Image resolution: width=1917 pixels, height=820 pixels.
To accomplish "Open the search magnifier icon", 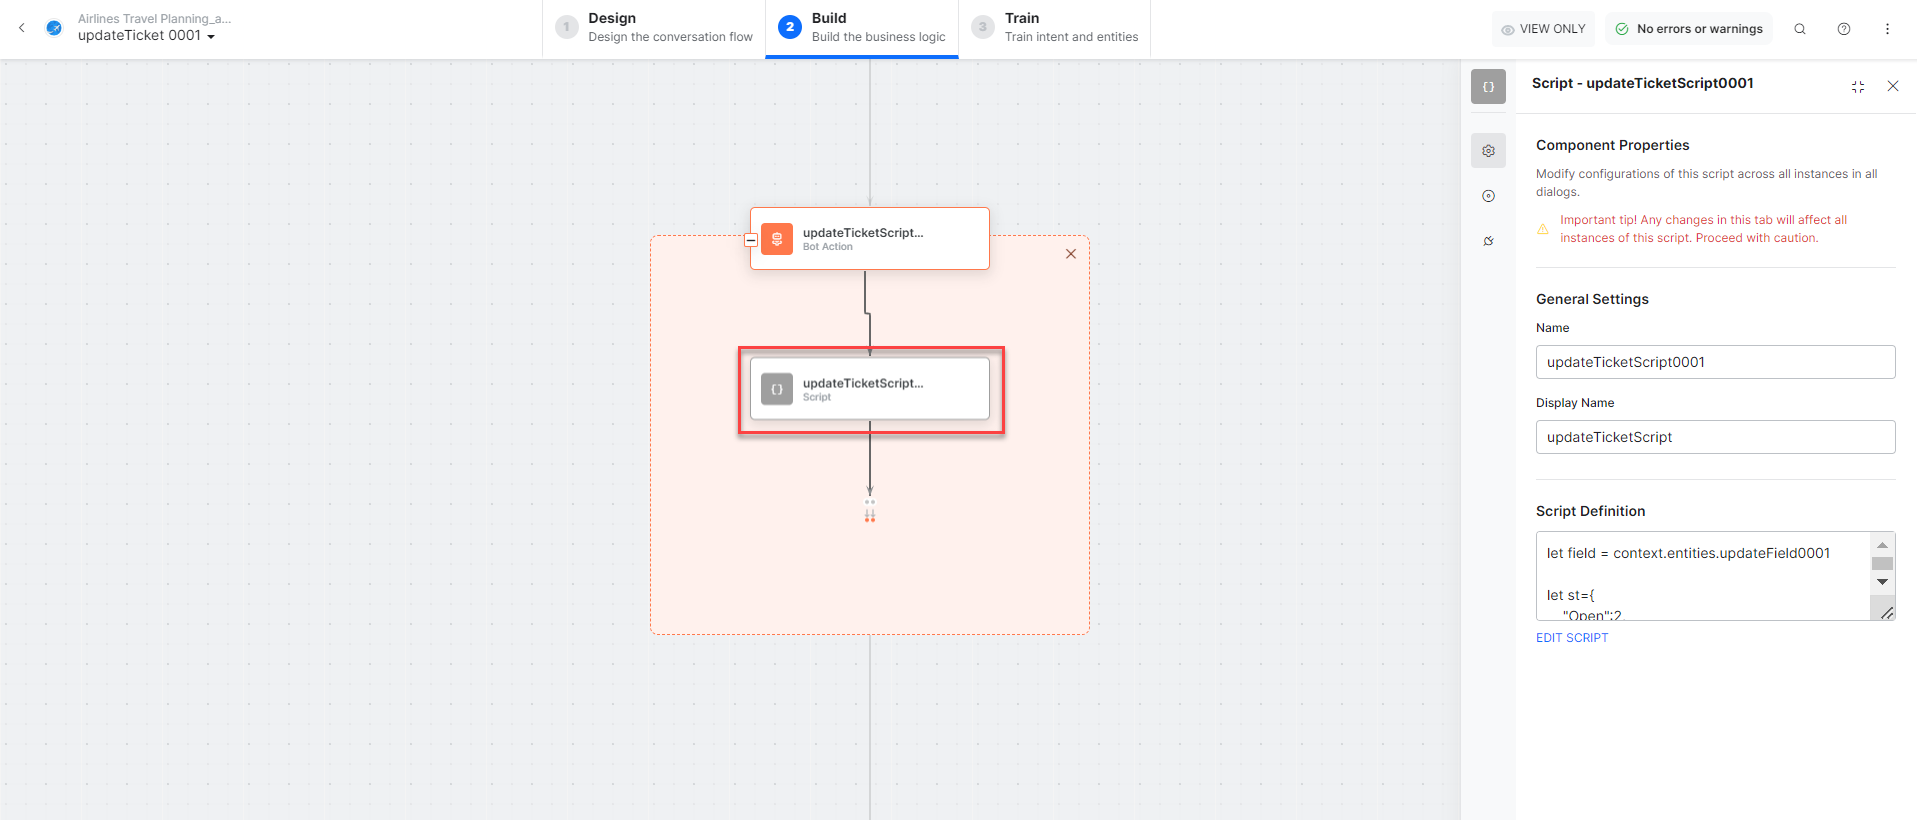I will click(1800, 29).
